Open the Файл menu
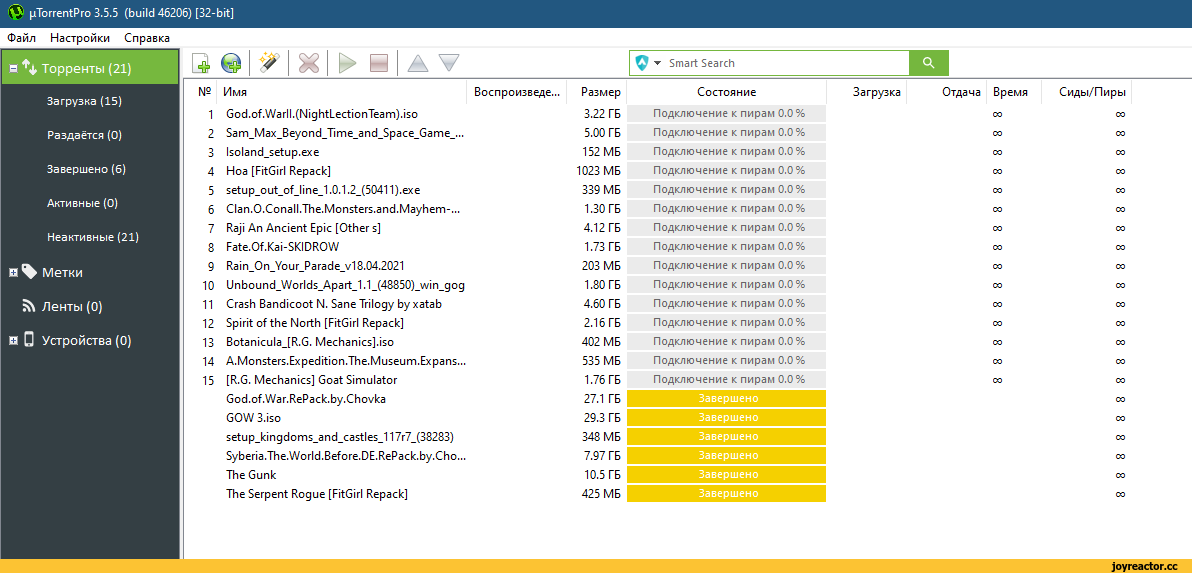 [x=21, y=38]
